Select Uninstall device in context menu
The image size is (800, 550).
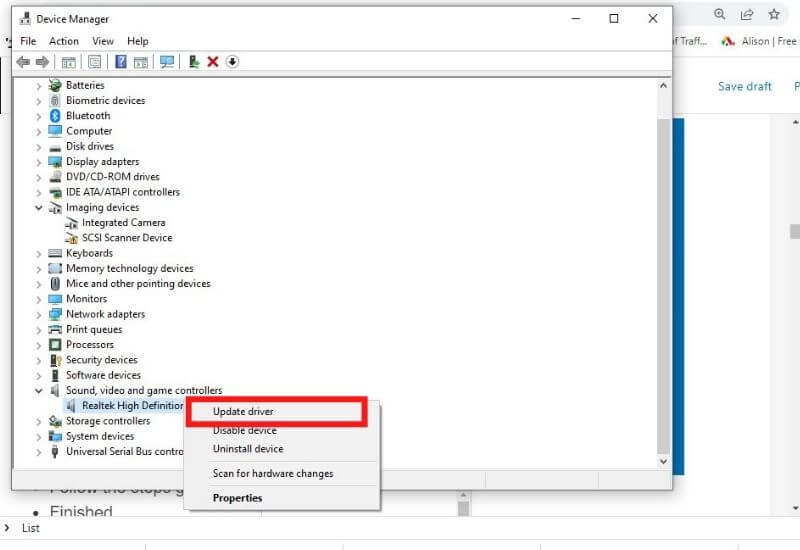click(x=248, y=449)
